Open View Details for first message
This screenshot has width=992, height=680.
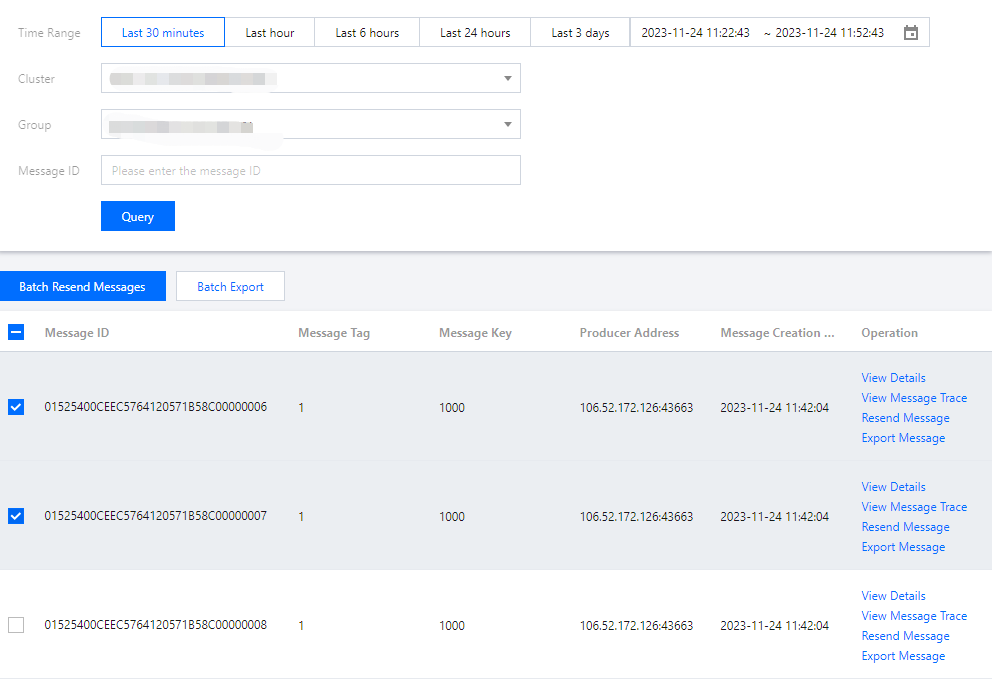pyautogui.click(x=893, y=378)
